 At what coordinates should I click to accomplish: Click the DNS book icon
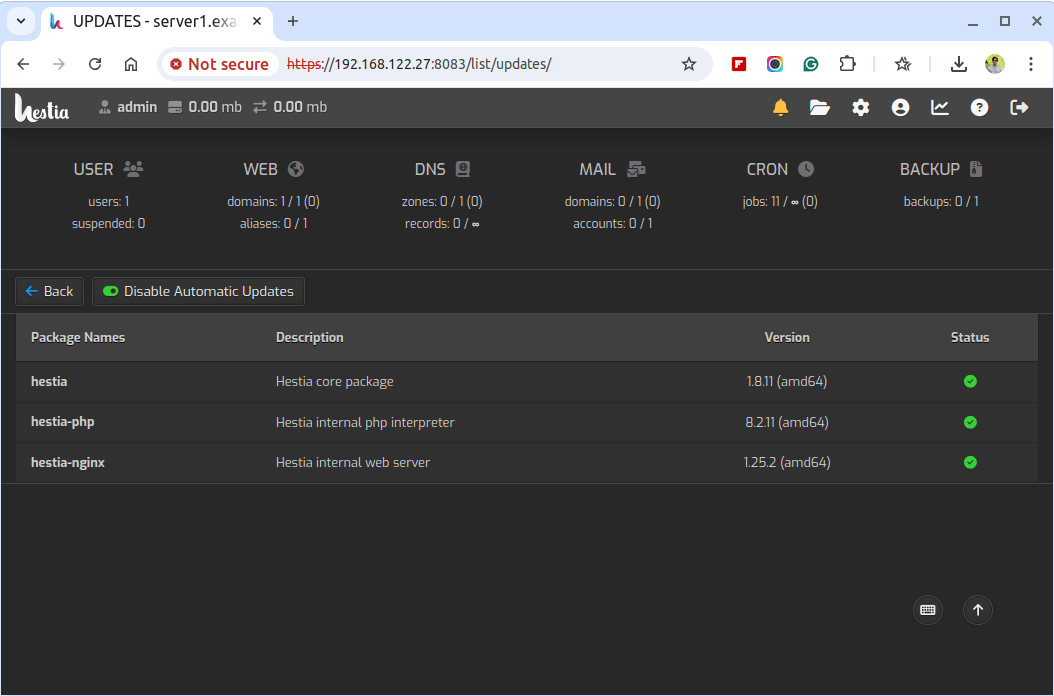point(462,169)
